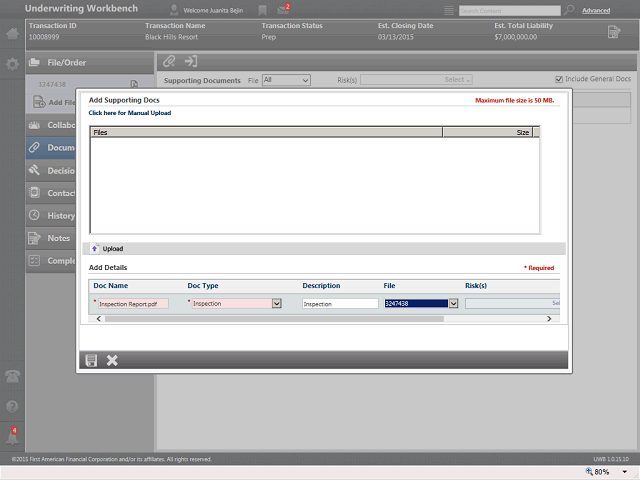Image resolution: width=640 pixels, height=480 pixels.
Task: Click the Doc Name input field
Action: [x=133, y=304]
